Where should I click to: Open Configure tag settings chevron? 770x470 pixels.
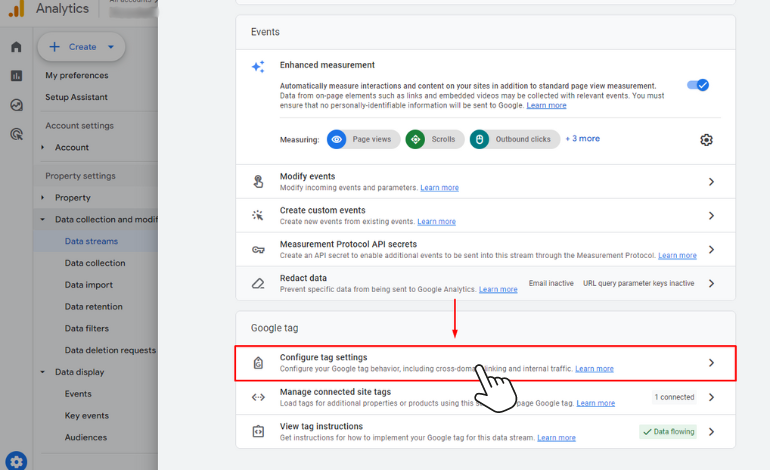[x=711, y=363]
